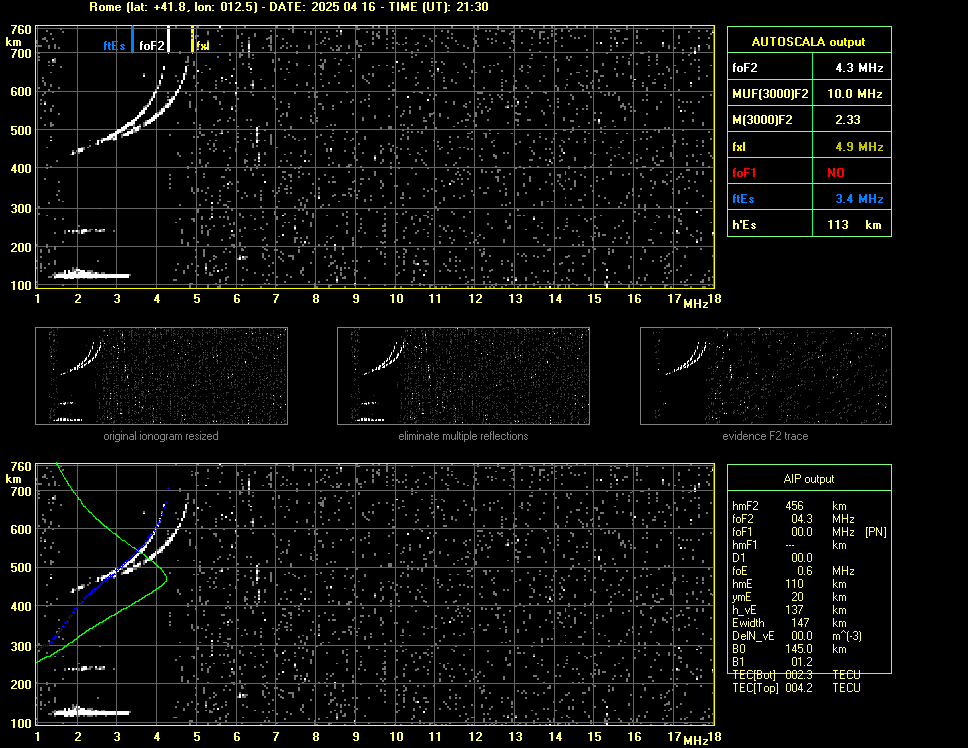This screenshot has height=748, width=968.
Task: Click the DelN_vE '00.0' value
Action: [802, 636]
